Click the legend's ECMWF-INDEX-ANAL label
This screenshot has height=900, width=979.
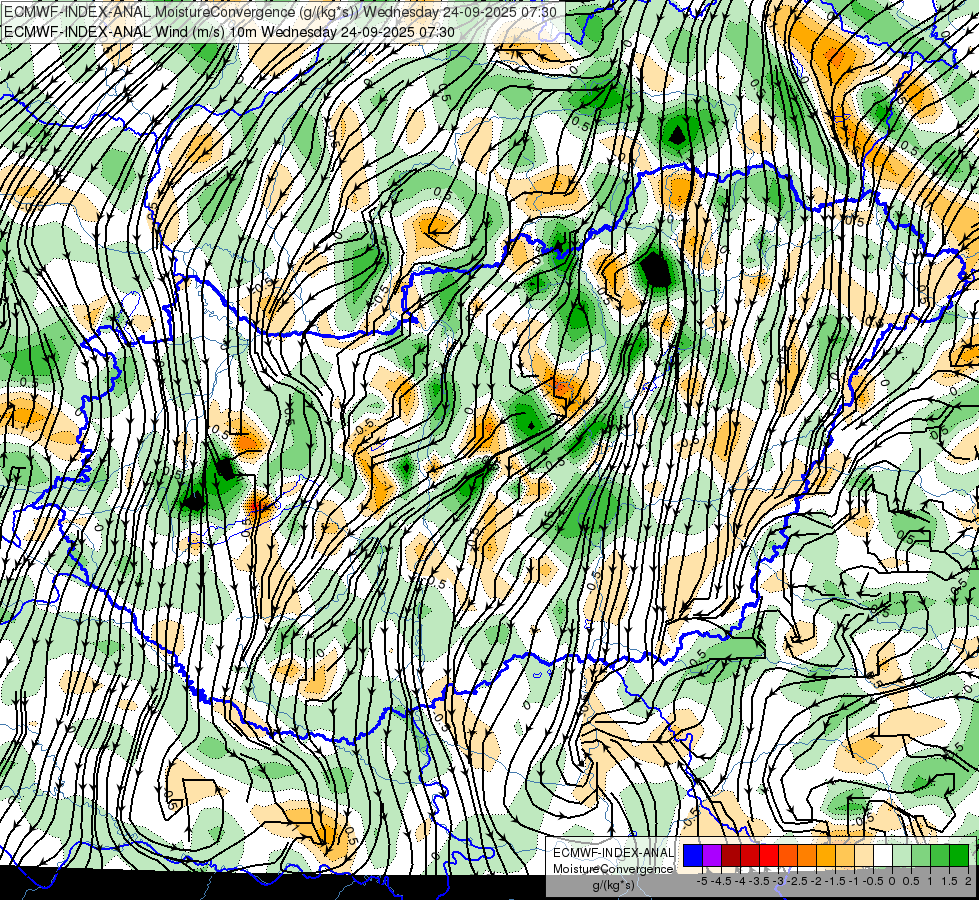tap(613, 853)
